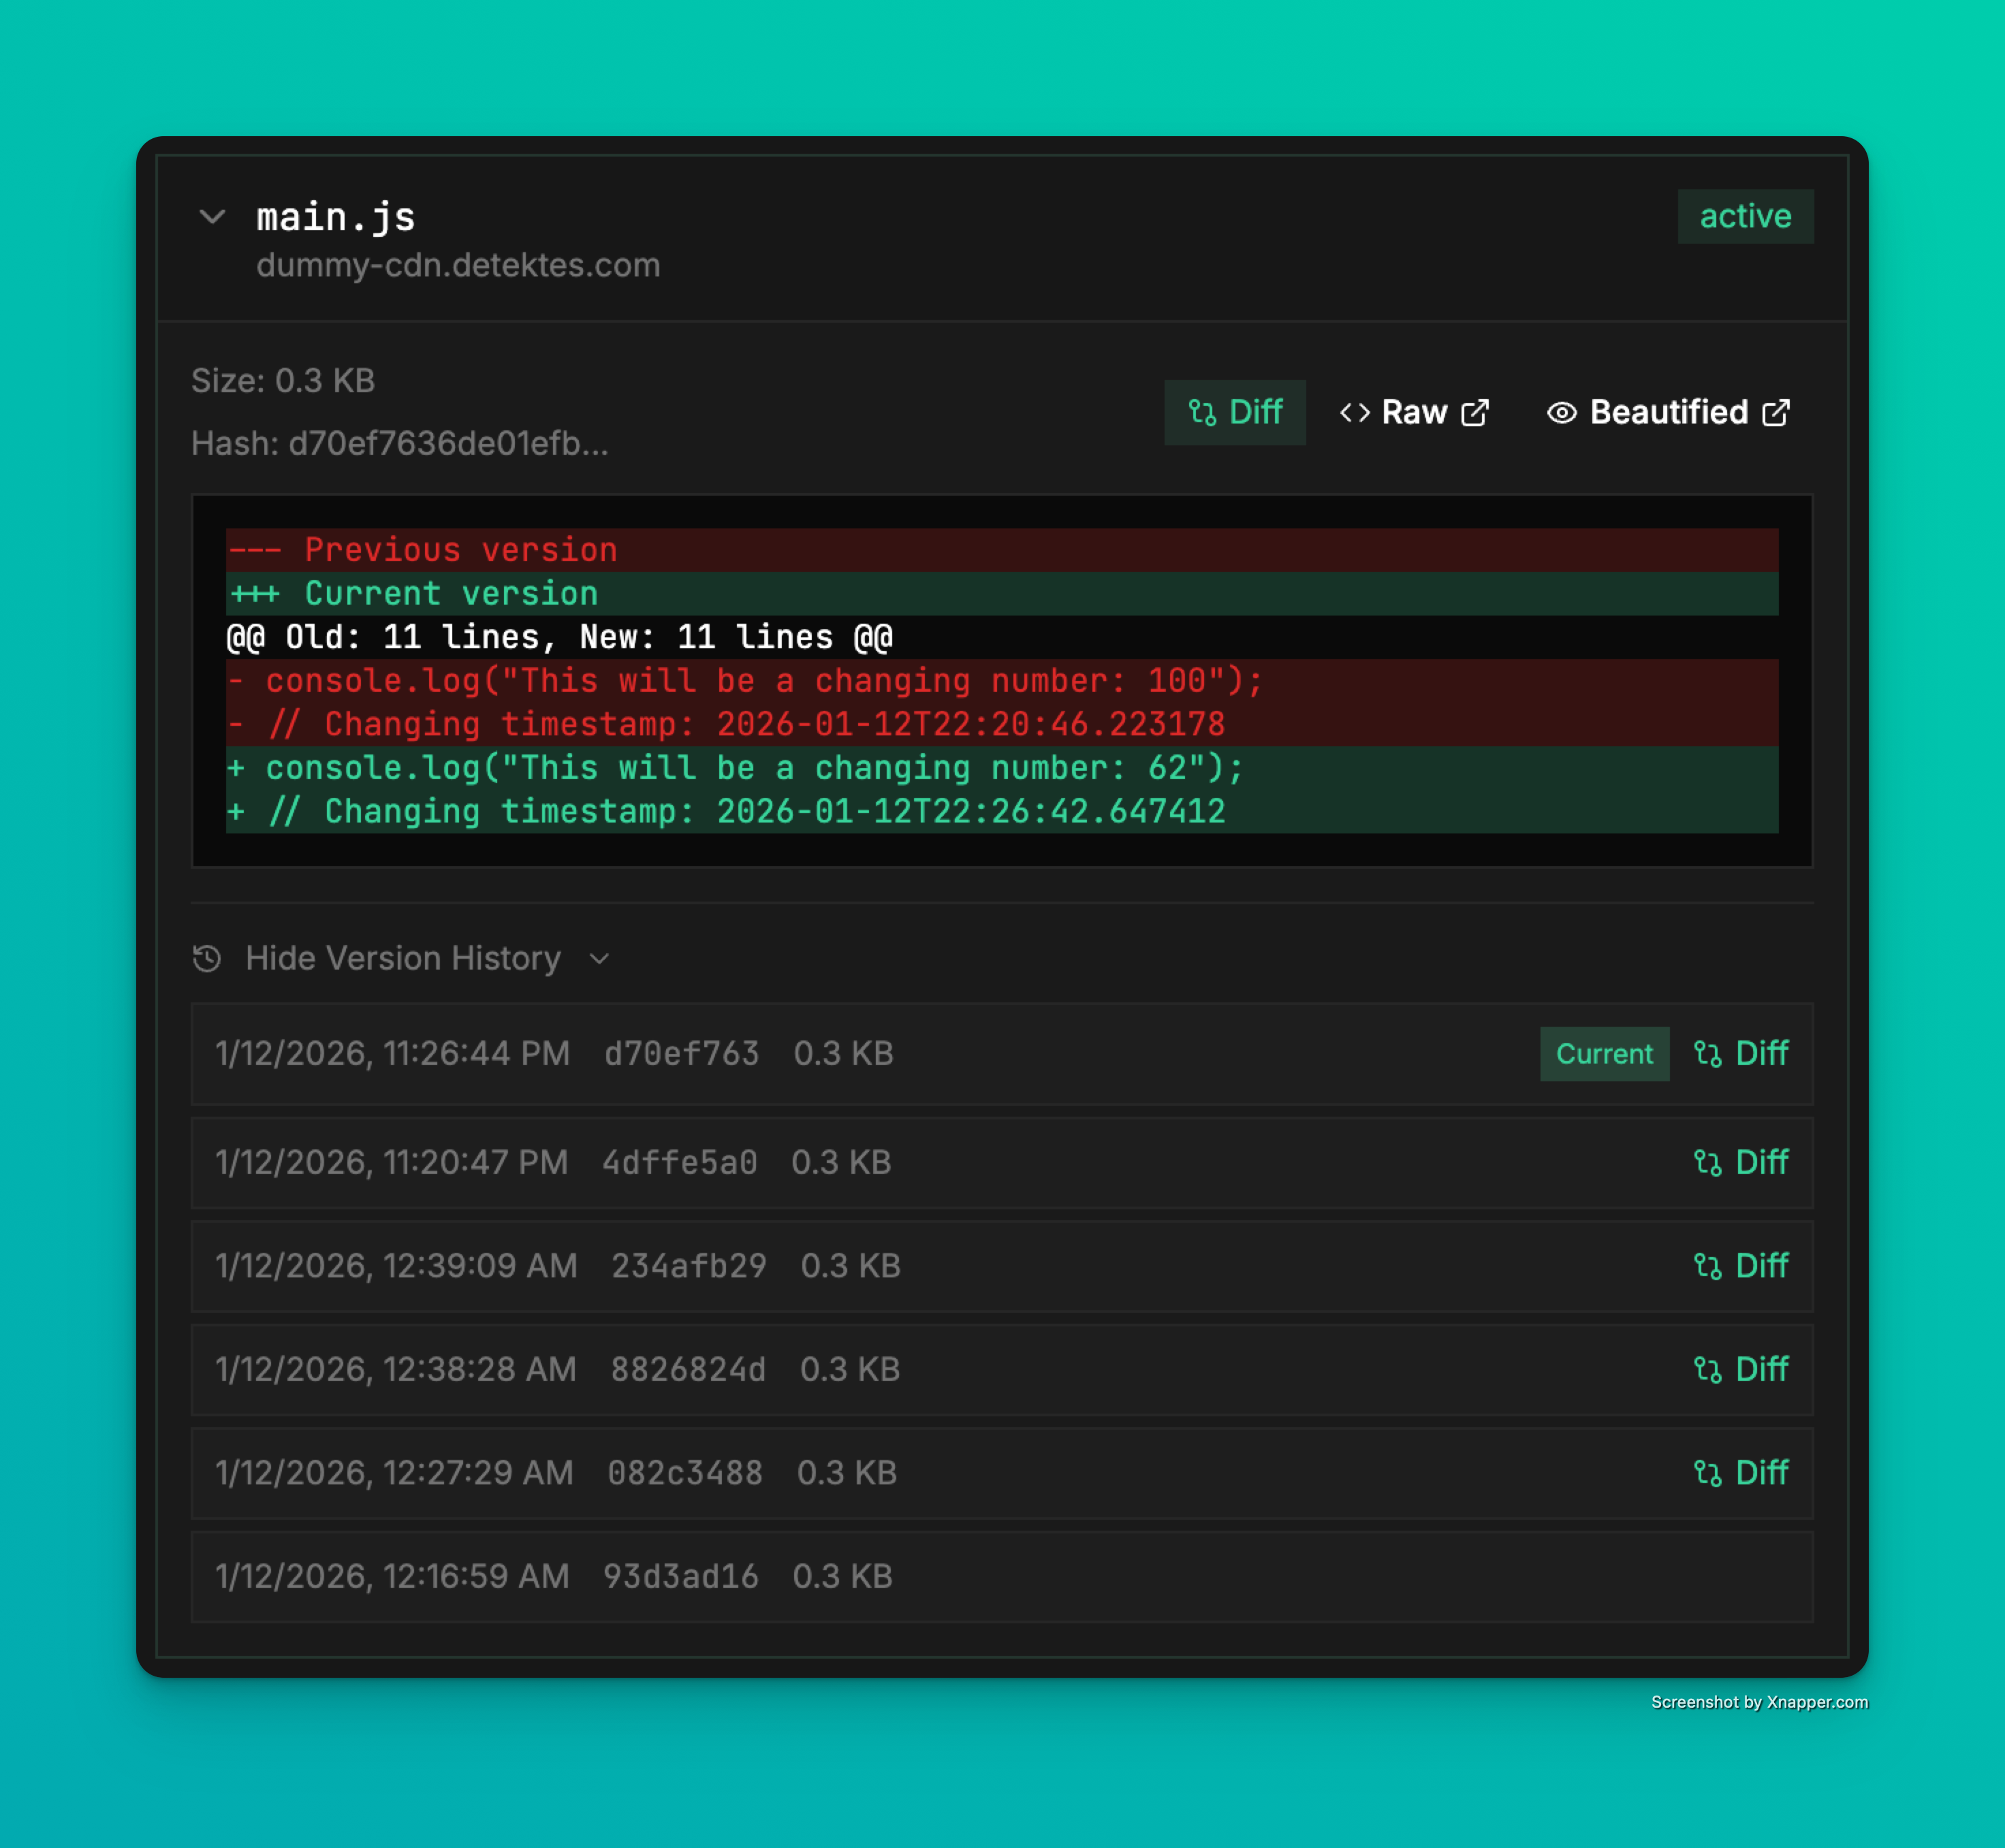The height and width of the screenshot is (1848, 2005).
Task: Click diff icon for version 4dffe5a0
Action: 1707,1162
